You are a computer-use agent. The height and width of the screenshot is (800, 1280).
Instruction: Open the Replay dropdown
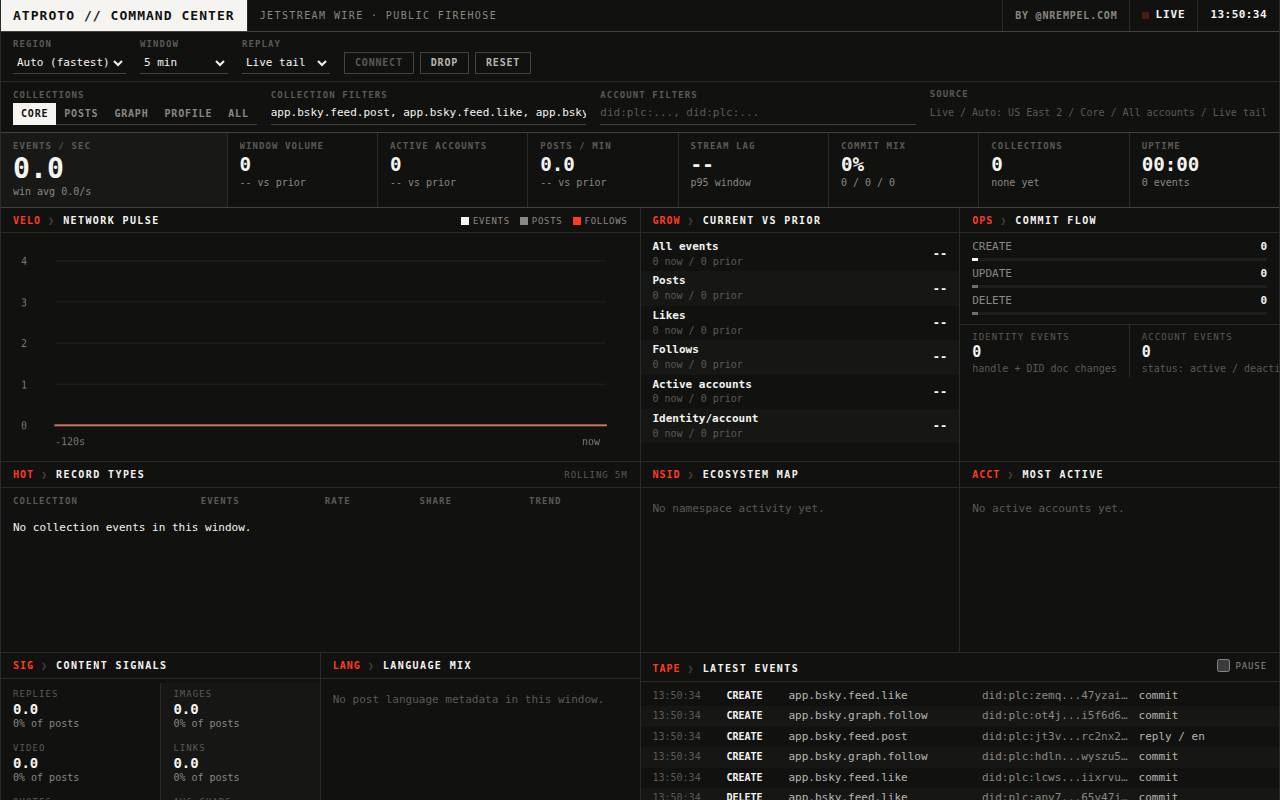pyautogui.click(x=286, y=62)
